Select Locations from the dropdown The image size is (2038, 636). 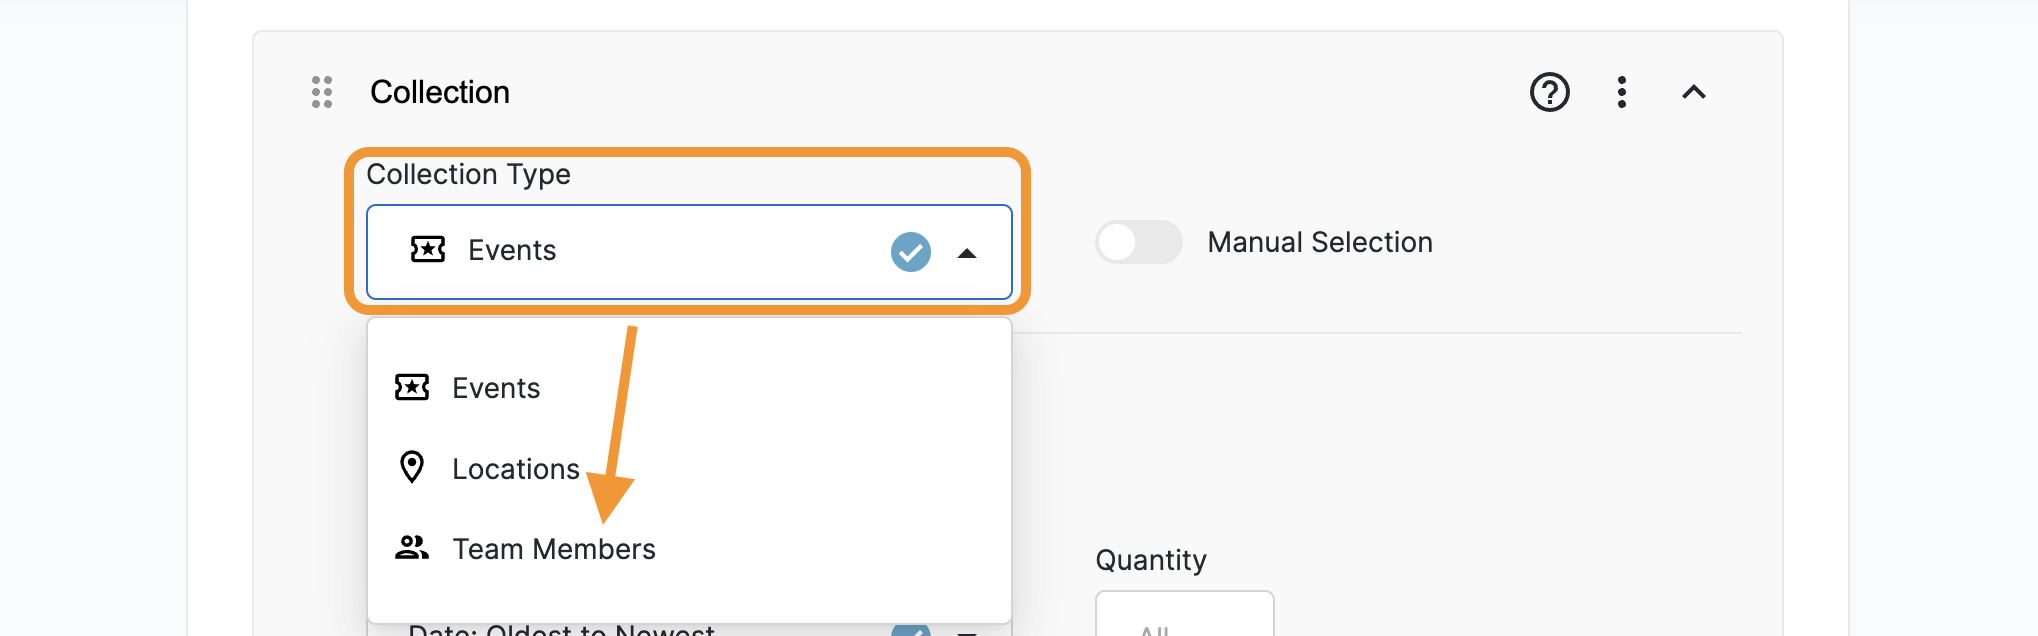[516, 467]
